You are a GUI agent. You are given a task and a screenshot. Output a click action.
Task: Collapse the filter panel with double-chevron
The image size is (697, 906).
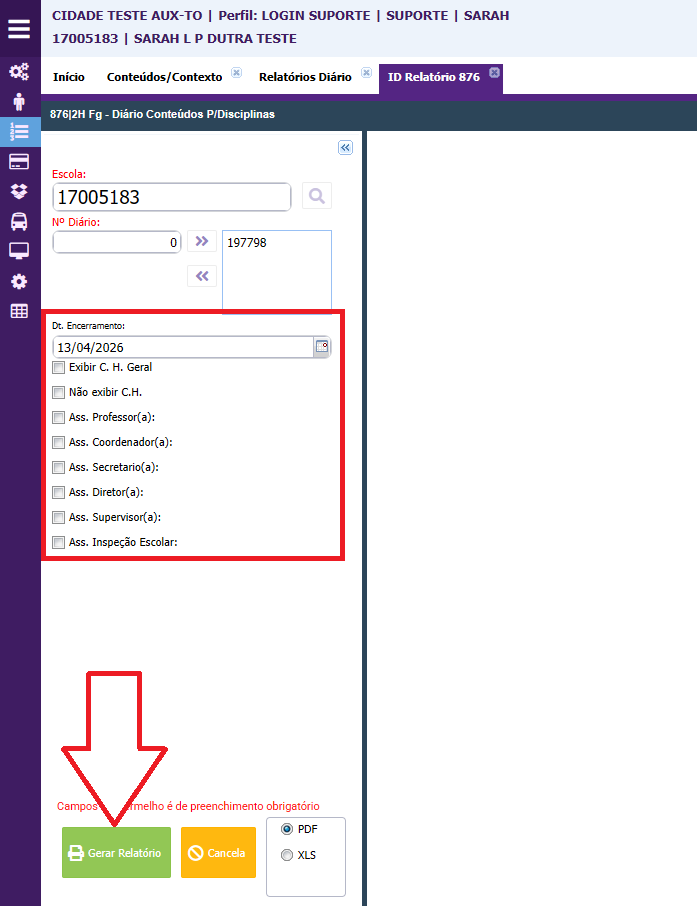[x=345, y=148]
